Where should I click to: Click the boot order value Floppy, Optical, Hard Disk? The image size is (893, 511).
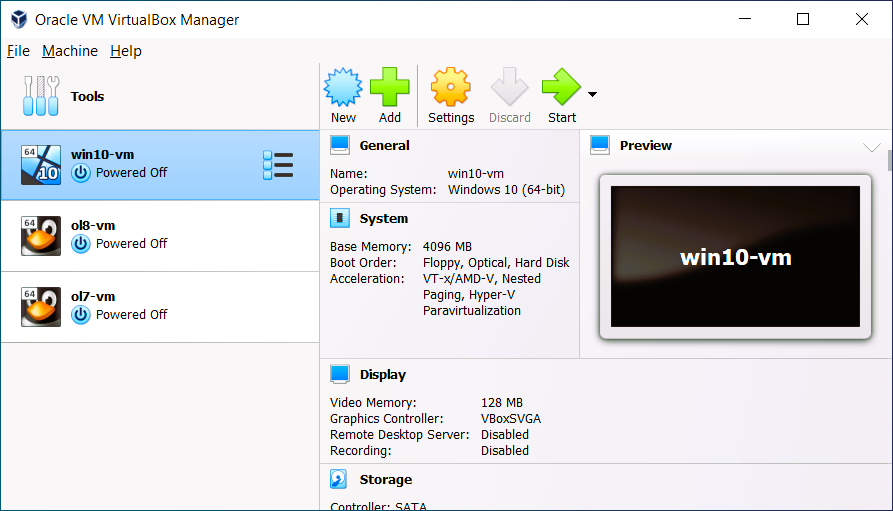click(x=496, y=263)
